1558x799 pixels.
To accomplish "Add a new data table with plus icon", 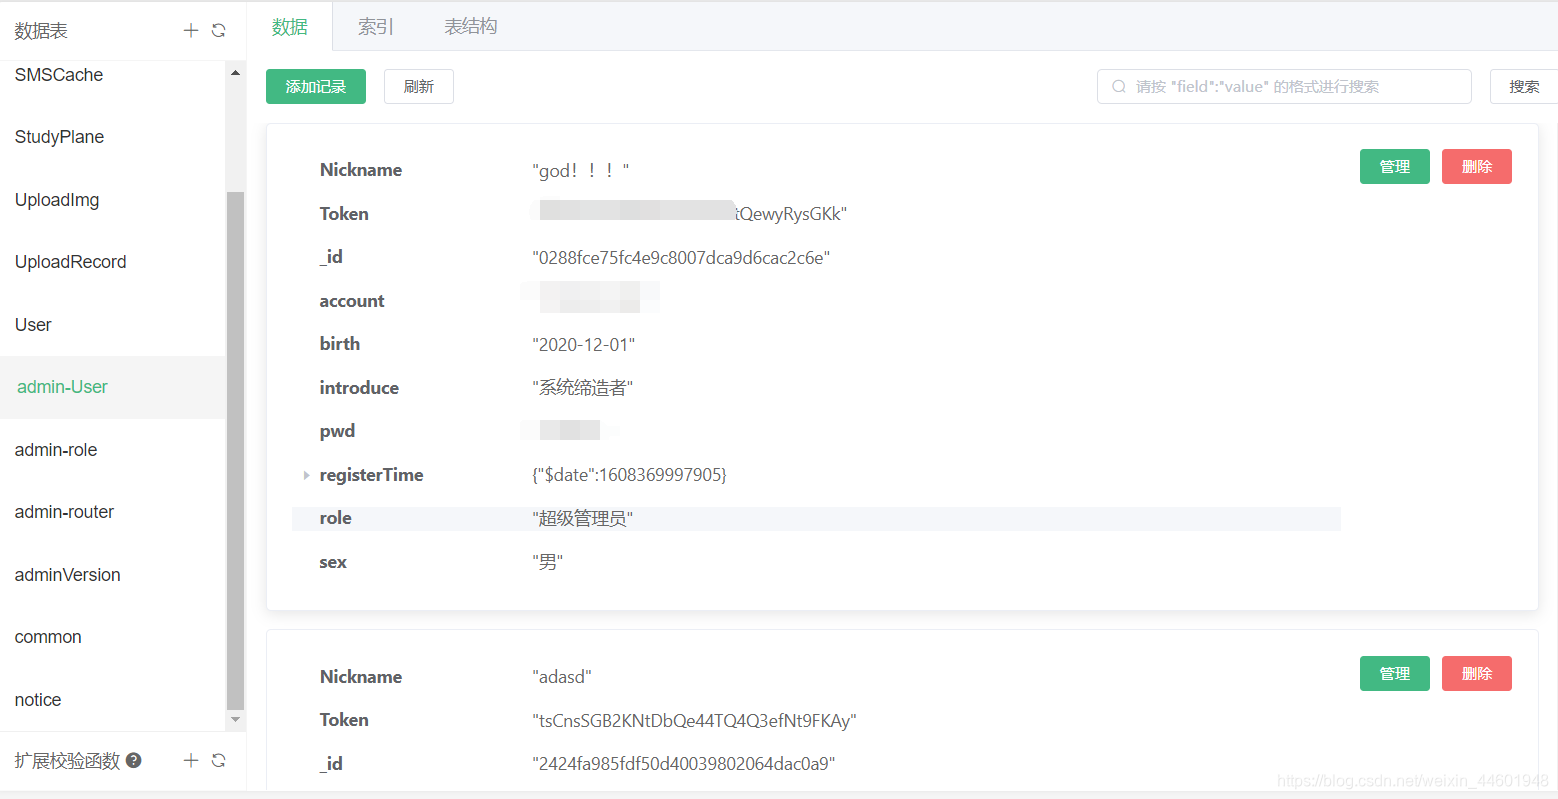I will click(191, 31).
